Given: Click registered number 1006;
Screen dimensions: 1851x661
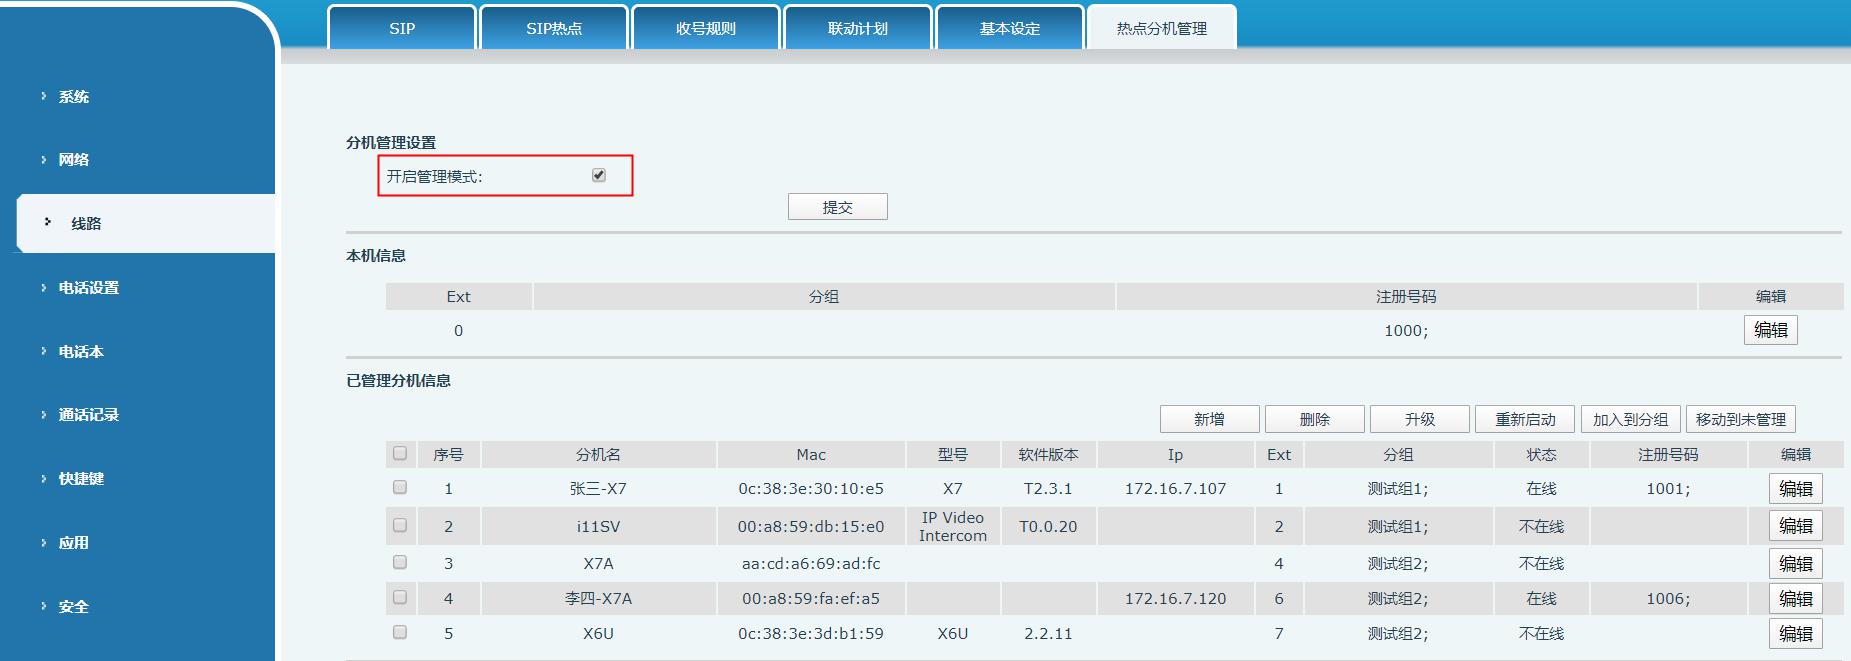Looking at the screenshot, I should (x=1668, y=599).
